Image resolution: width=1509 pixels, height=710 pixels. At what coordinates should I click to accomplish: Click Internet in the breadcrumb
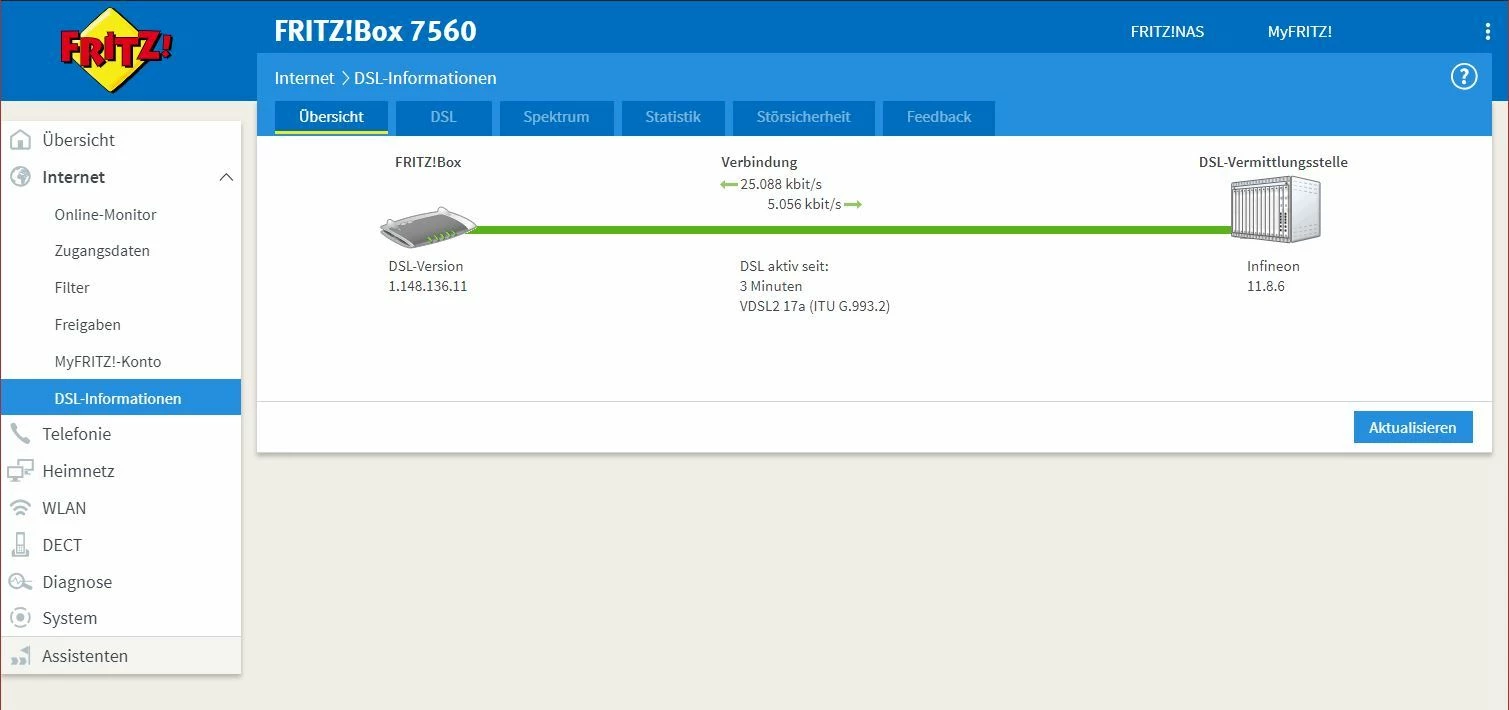coord(304,78)
